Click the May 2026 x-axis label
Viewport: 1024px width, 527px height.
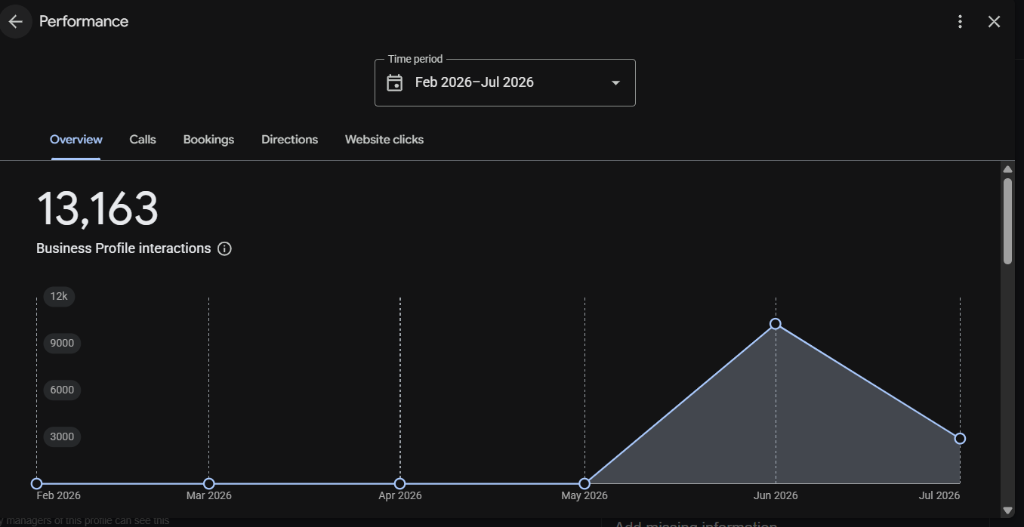584,496
